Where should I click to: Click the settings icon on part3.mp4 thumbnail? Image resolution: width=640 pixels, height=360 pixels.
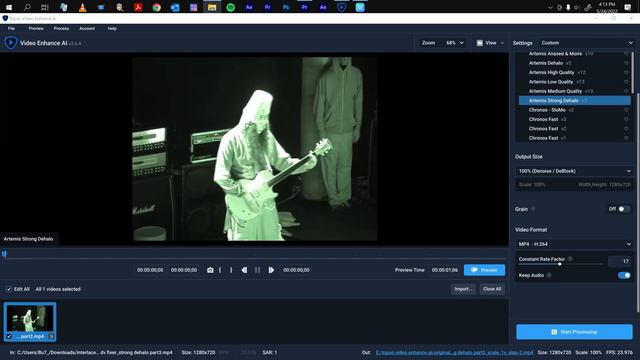51,336
